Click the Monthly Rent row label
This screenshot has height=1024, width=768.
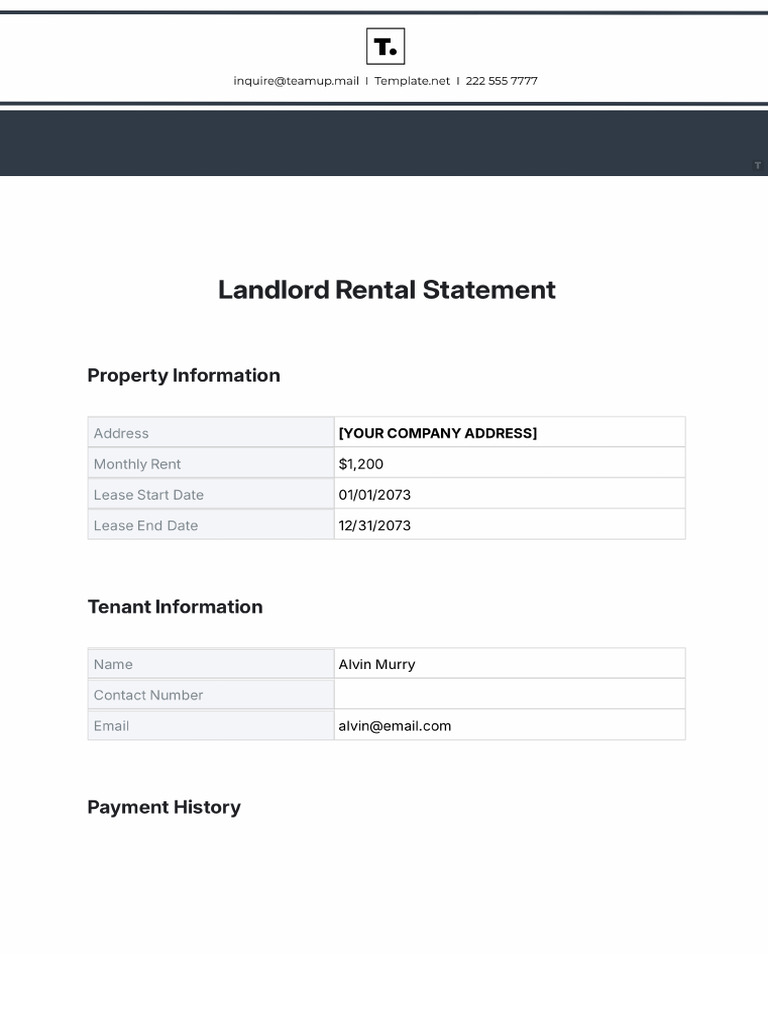[137, 464]
